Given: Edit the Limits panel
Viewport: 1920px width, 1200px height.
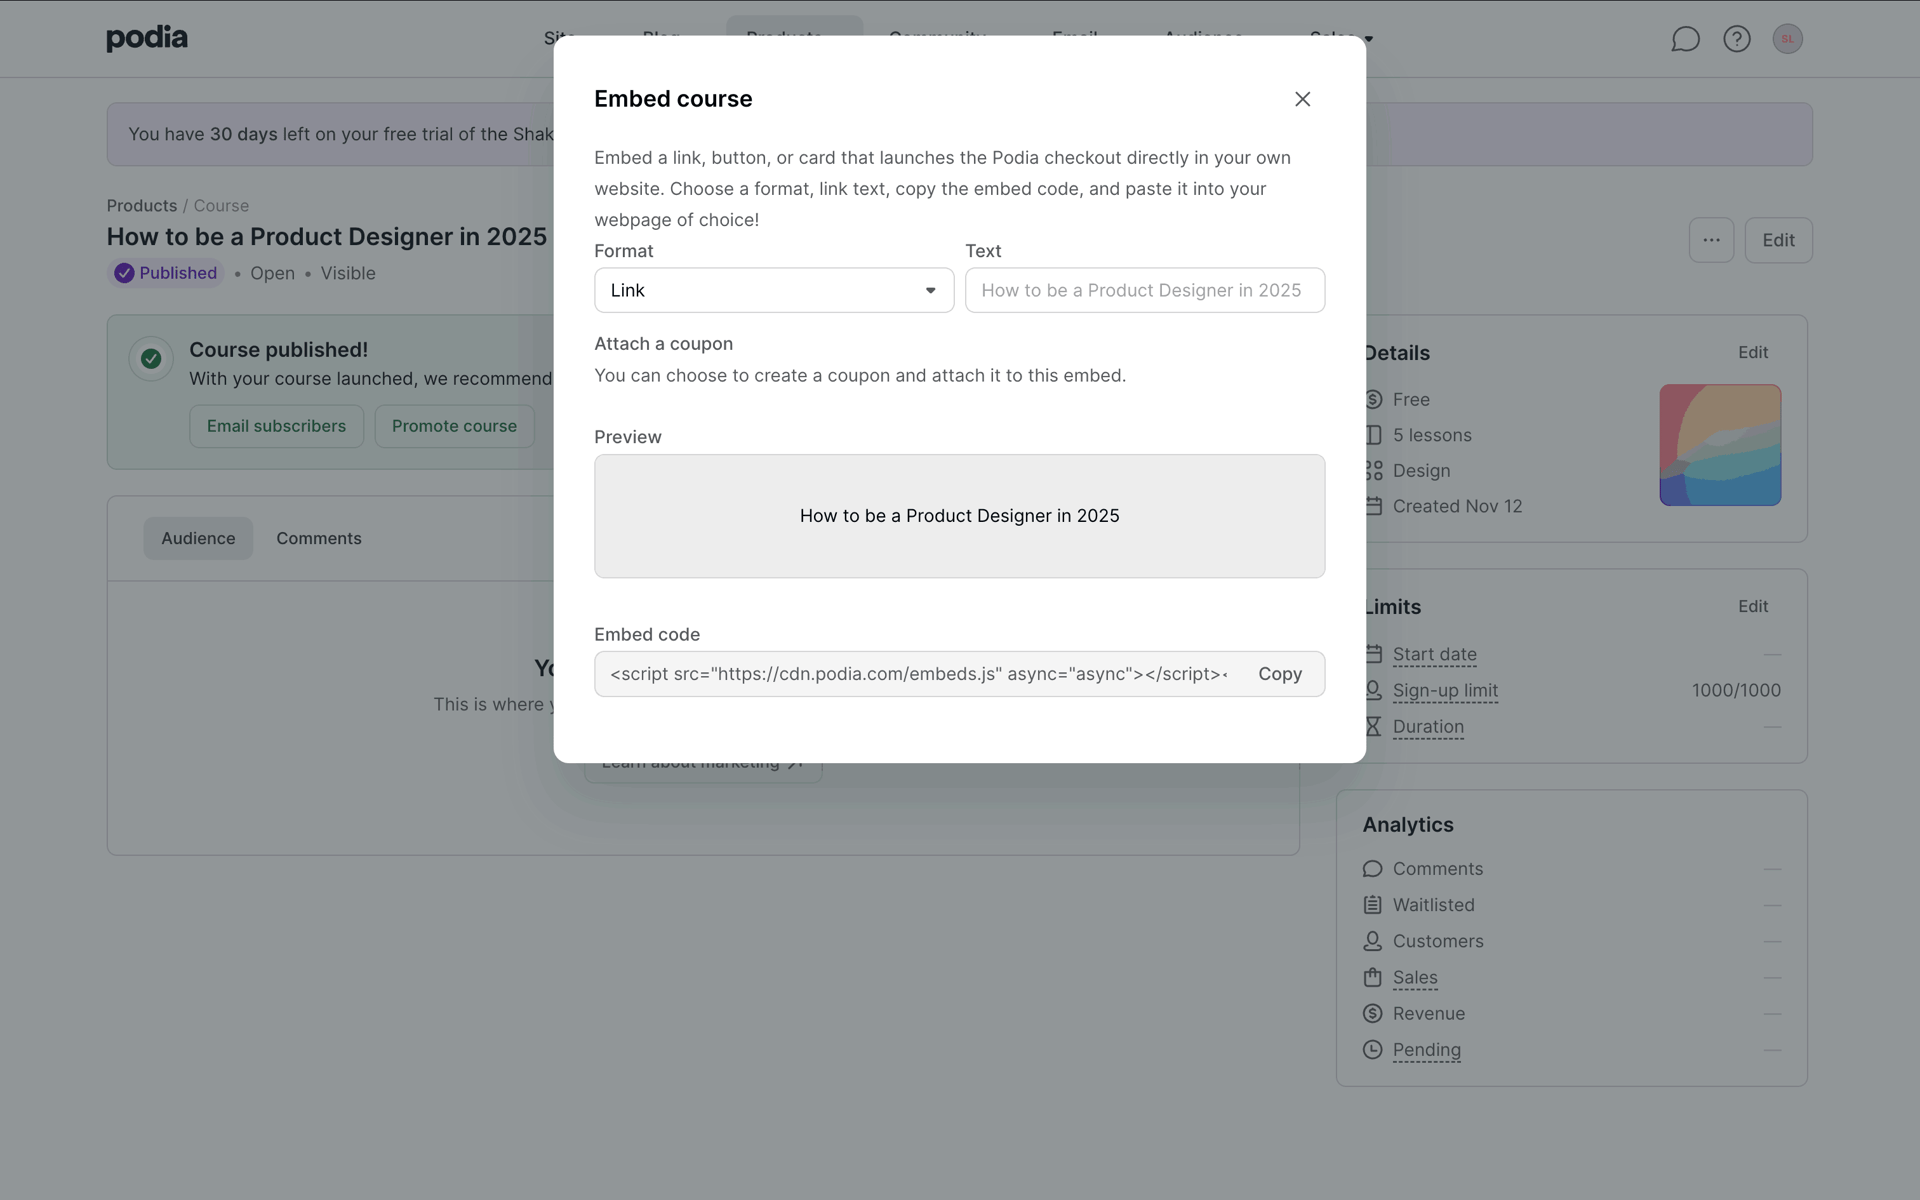Looking at the screenshot, I should click(x=1753, y=606).
